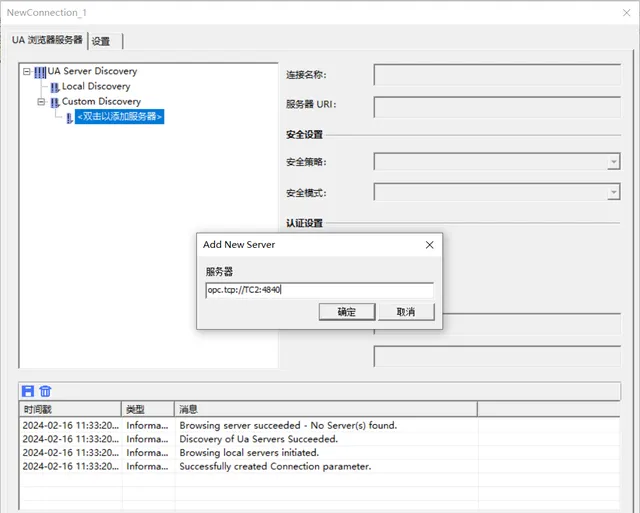Click the 安全设置 section label

point(304,135)
